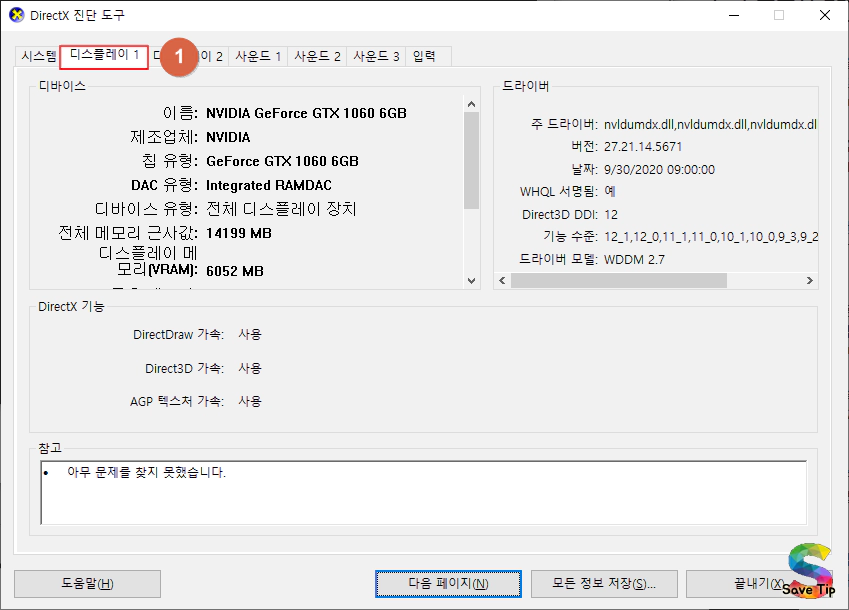Minimize the DirectX 진단 도구 window
Screen dimensions: 849x610
click(734, 15)
